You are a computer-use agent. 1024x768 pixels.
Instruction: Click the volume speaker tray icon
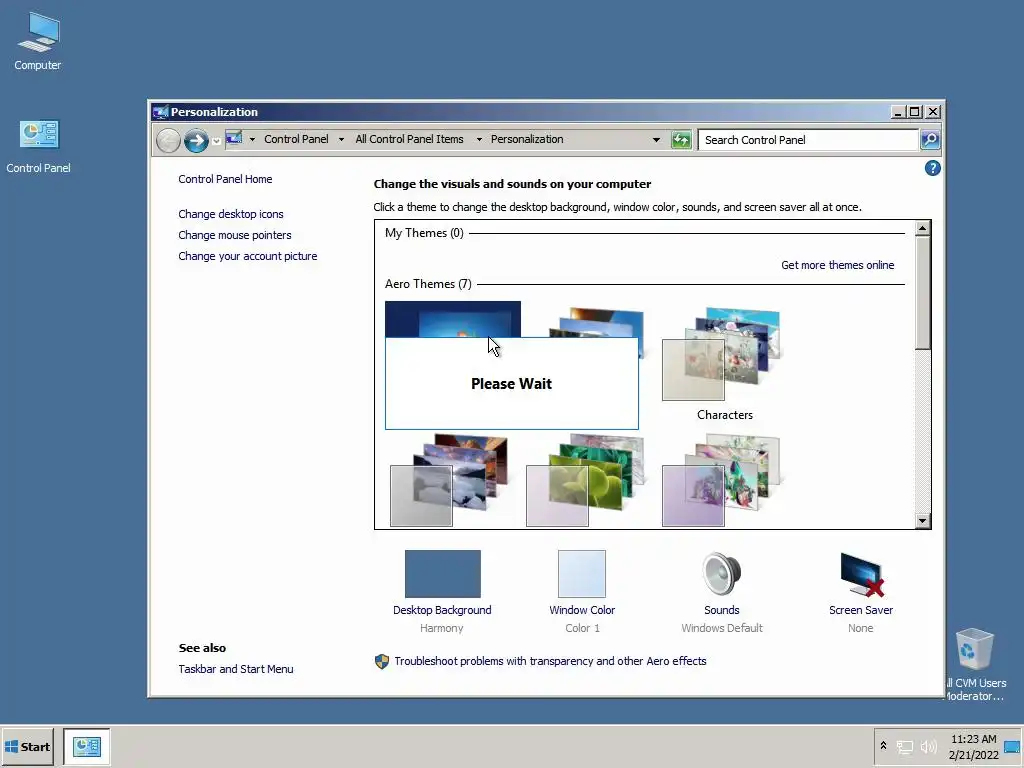[x=928, y=746]
